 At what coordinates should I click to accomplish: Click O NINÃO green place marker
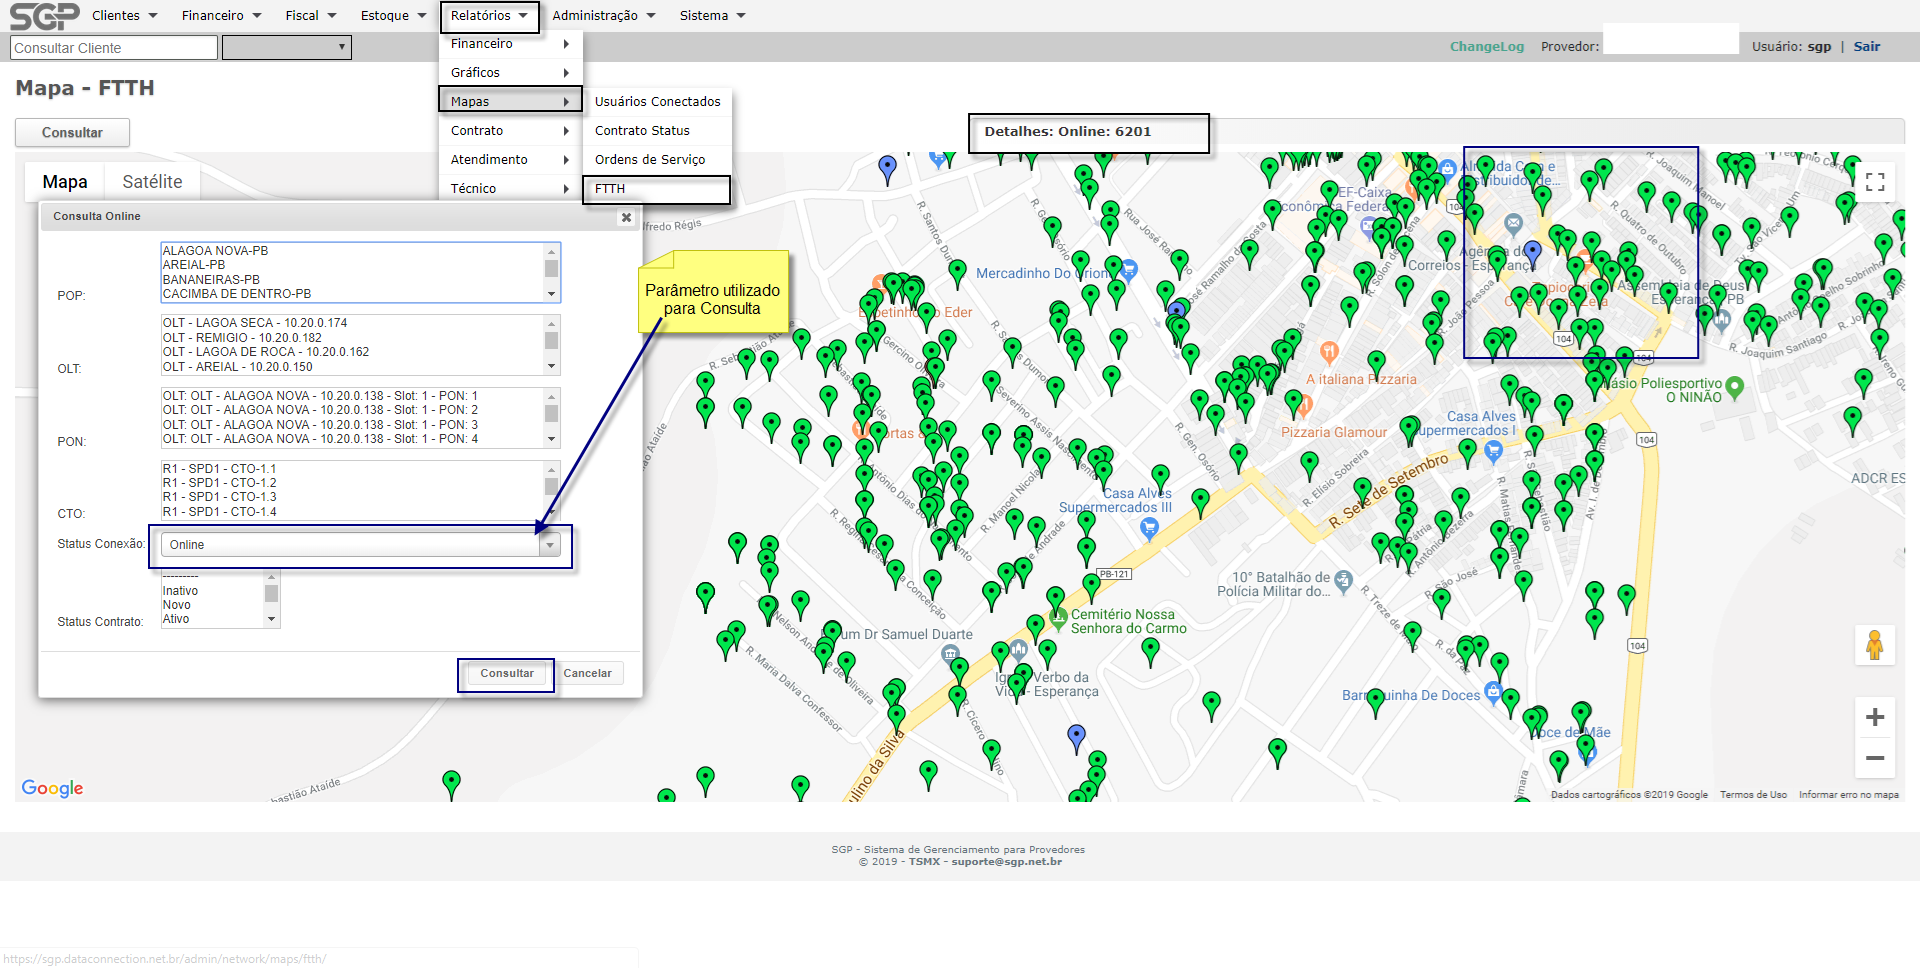tap(1734, 387)
